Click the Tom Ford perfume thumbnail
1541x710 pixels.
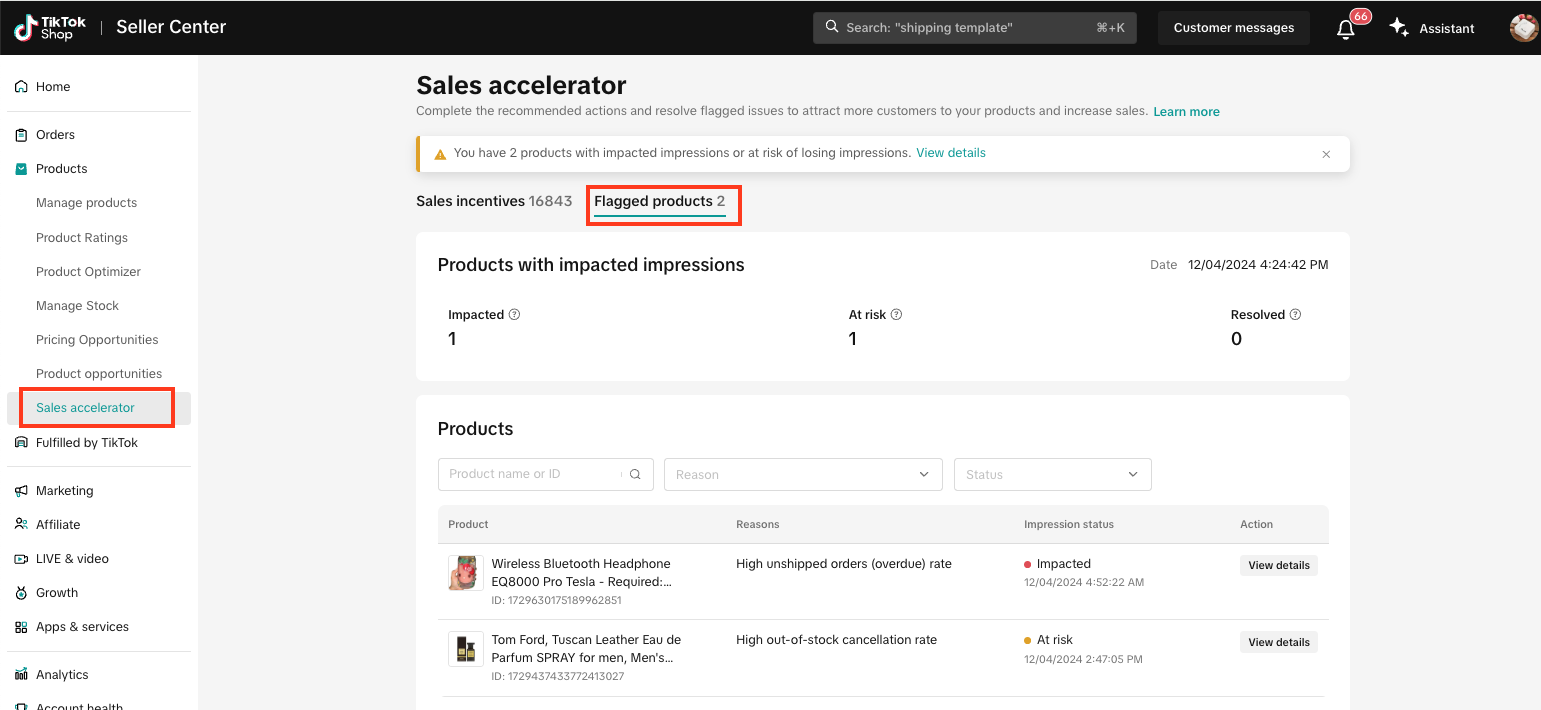pyautogui.click(x=465, y=649)
